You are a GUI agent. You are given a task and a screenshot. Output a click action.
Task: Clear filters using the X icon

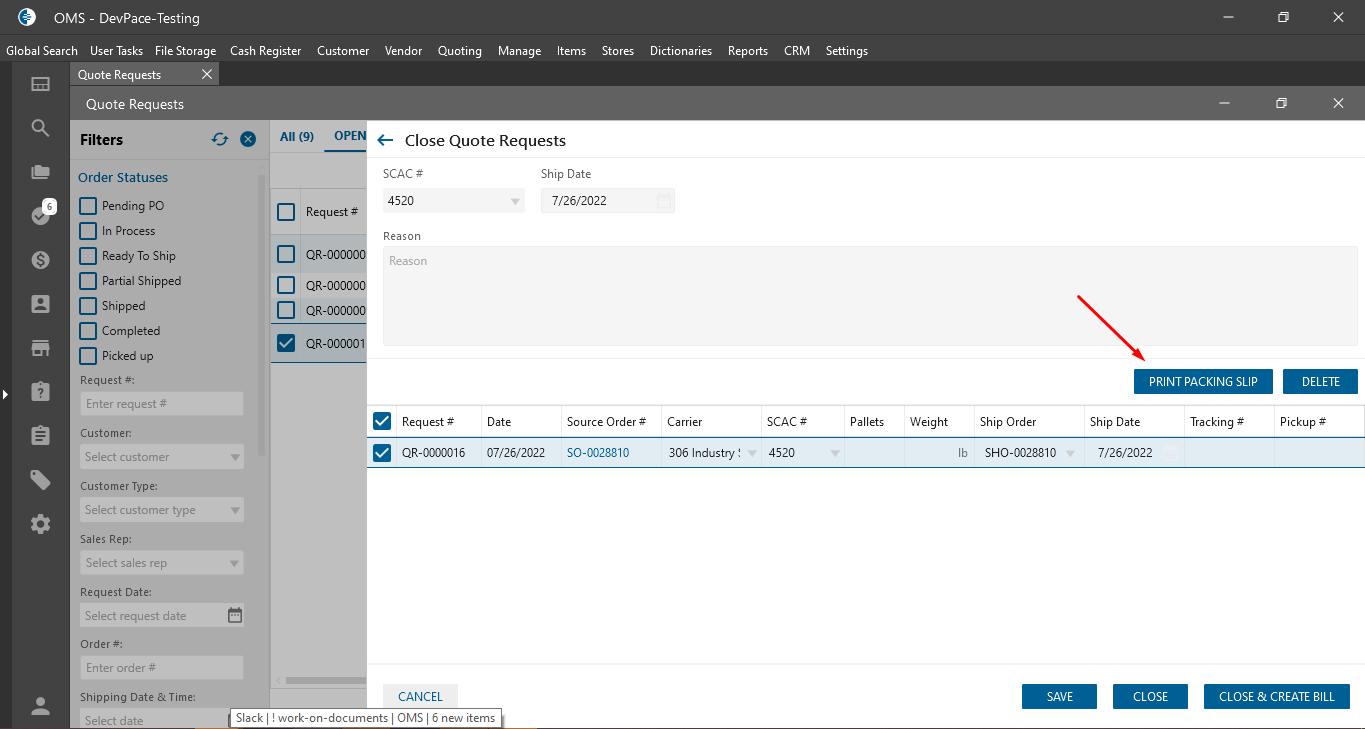click(x=248, y=140)
